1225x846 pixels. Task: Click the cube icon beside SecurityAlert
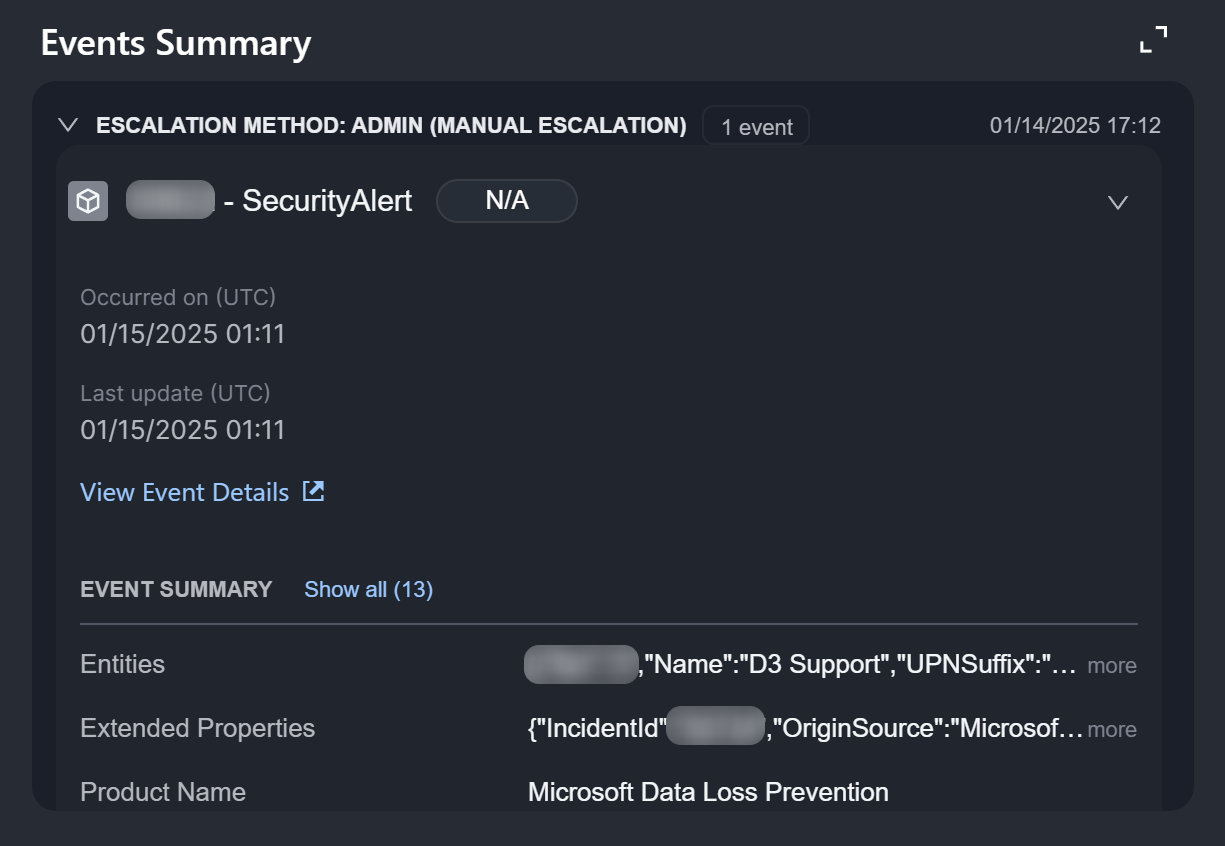[x=88, y=201]
